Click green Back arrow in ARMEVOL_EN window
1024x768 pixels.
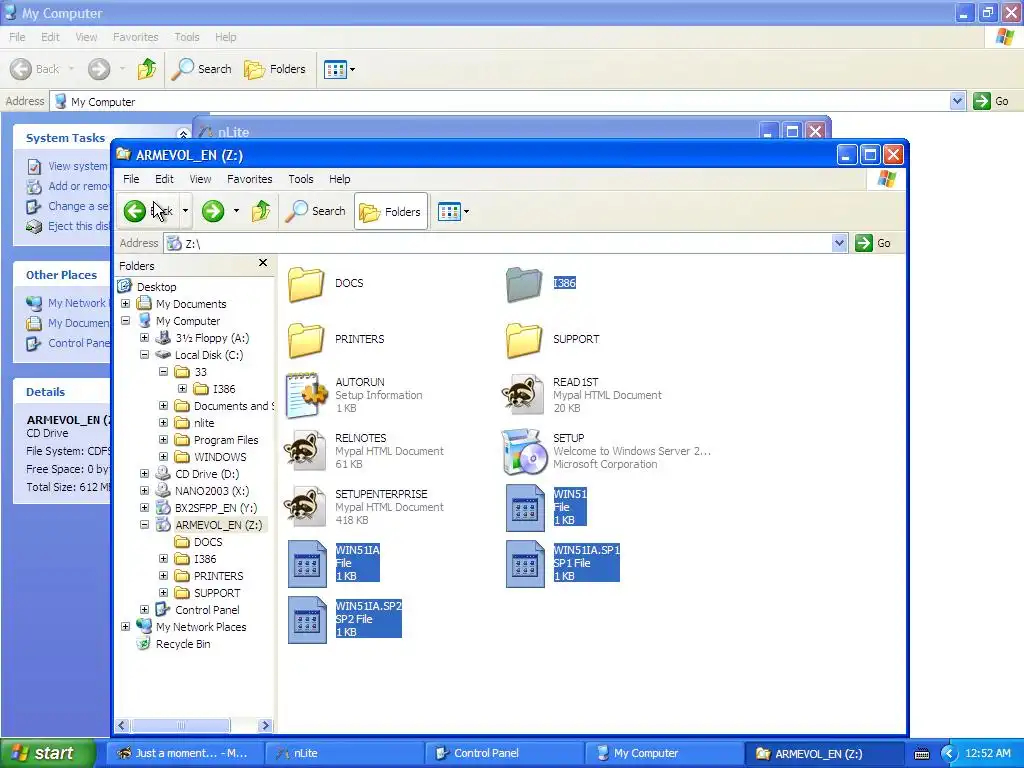click(135, 211)
